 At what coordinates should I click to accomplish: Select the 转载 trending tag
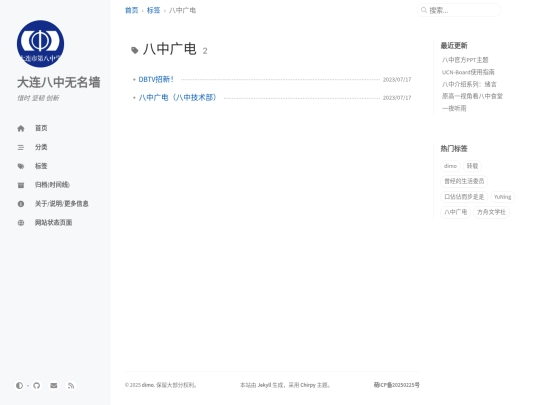[x=472, y=166]
